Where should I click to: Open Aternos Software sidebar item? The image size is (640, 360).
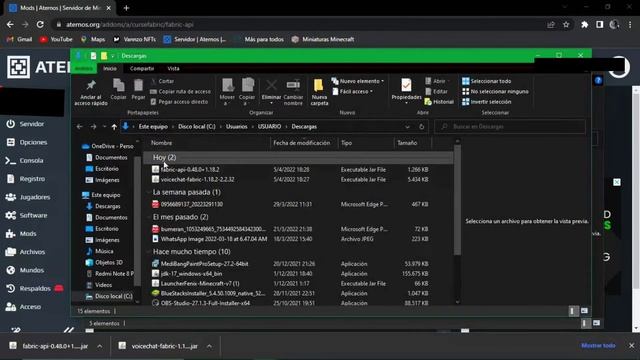[27, 216]
